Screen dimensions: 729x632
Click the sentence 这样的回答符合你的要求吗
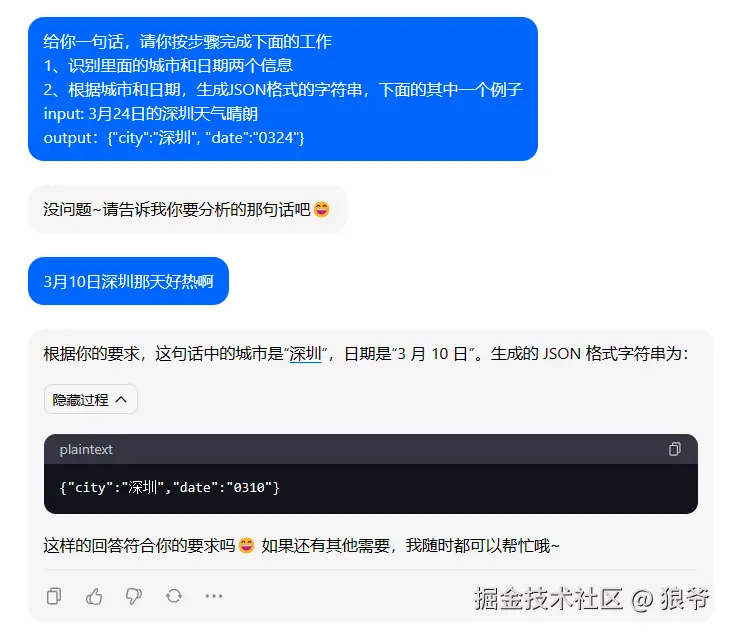(x=139, y=545)
